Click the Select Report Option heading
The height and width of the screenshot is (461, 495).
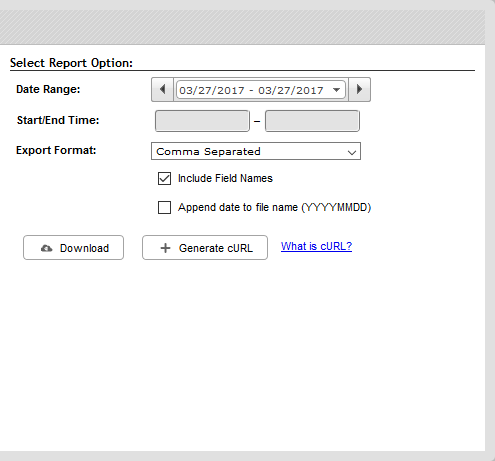click(71, 63)
